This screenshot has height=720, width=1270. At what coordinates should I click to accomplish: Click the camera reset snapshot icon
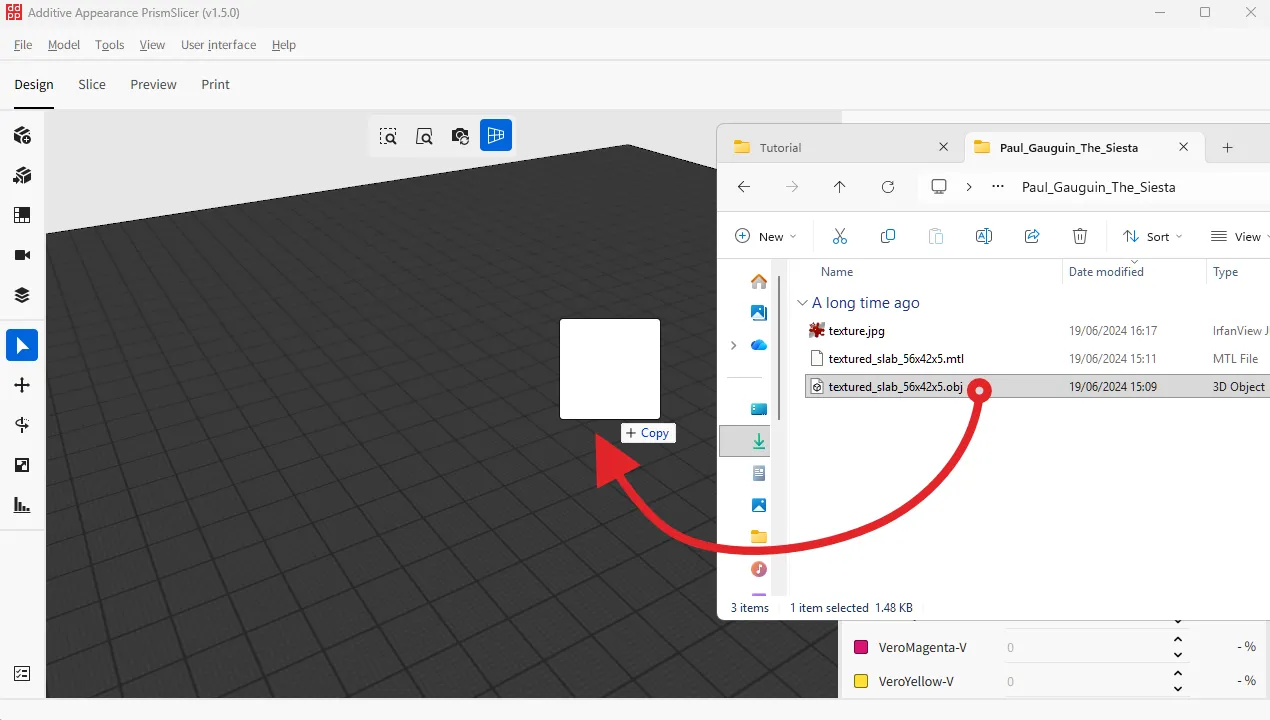point(460,135)
